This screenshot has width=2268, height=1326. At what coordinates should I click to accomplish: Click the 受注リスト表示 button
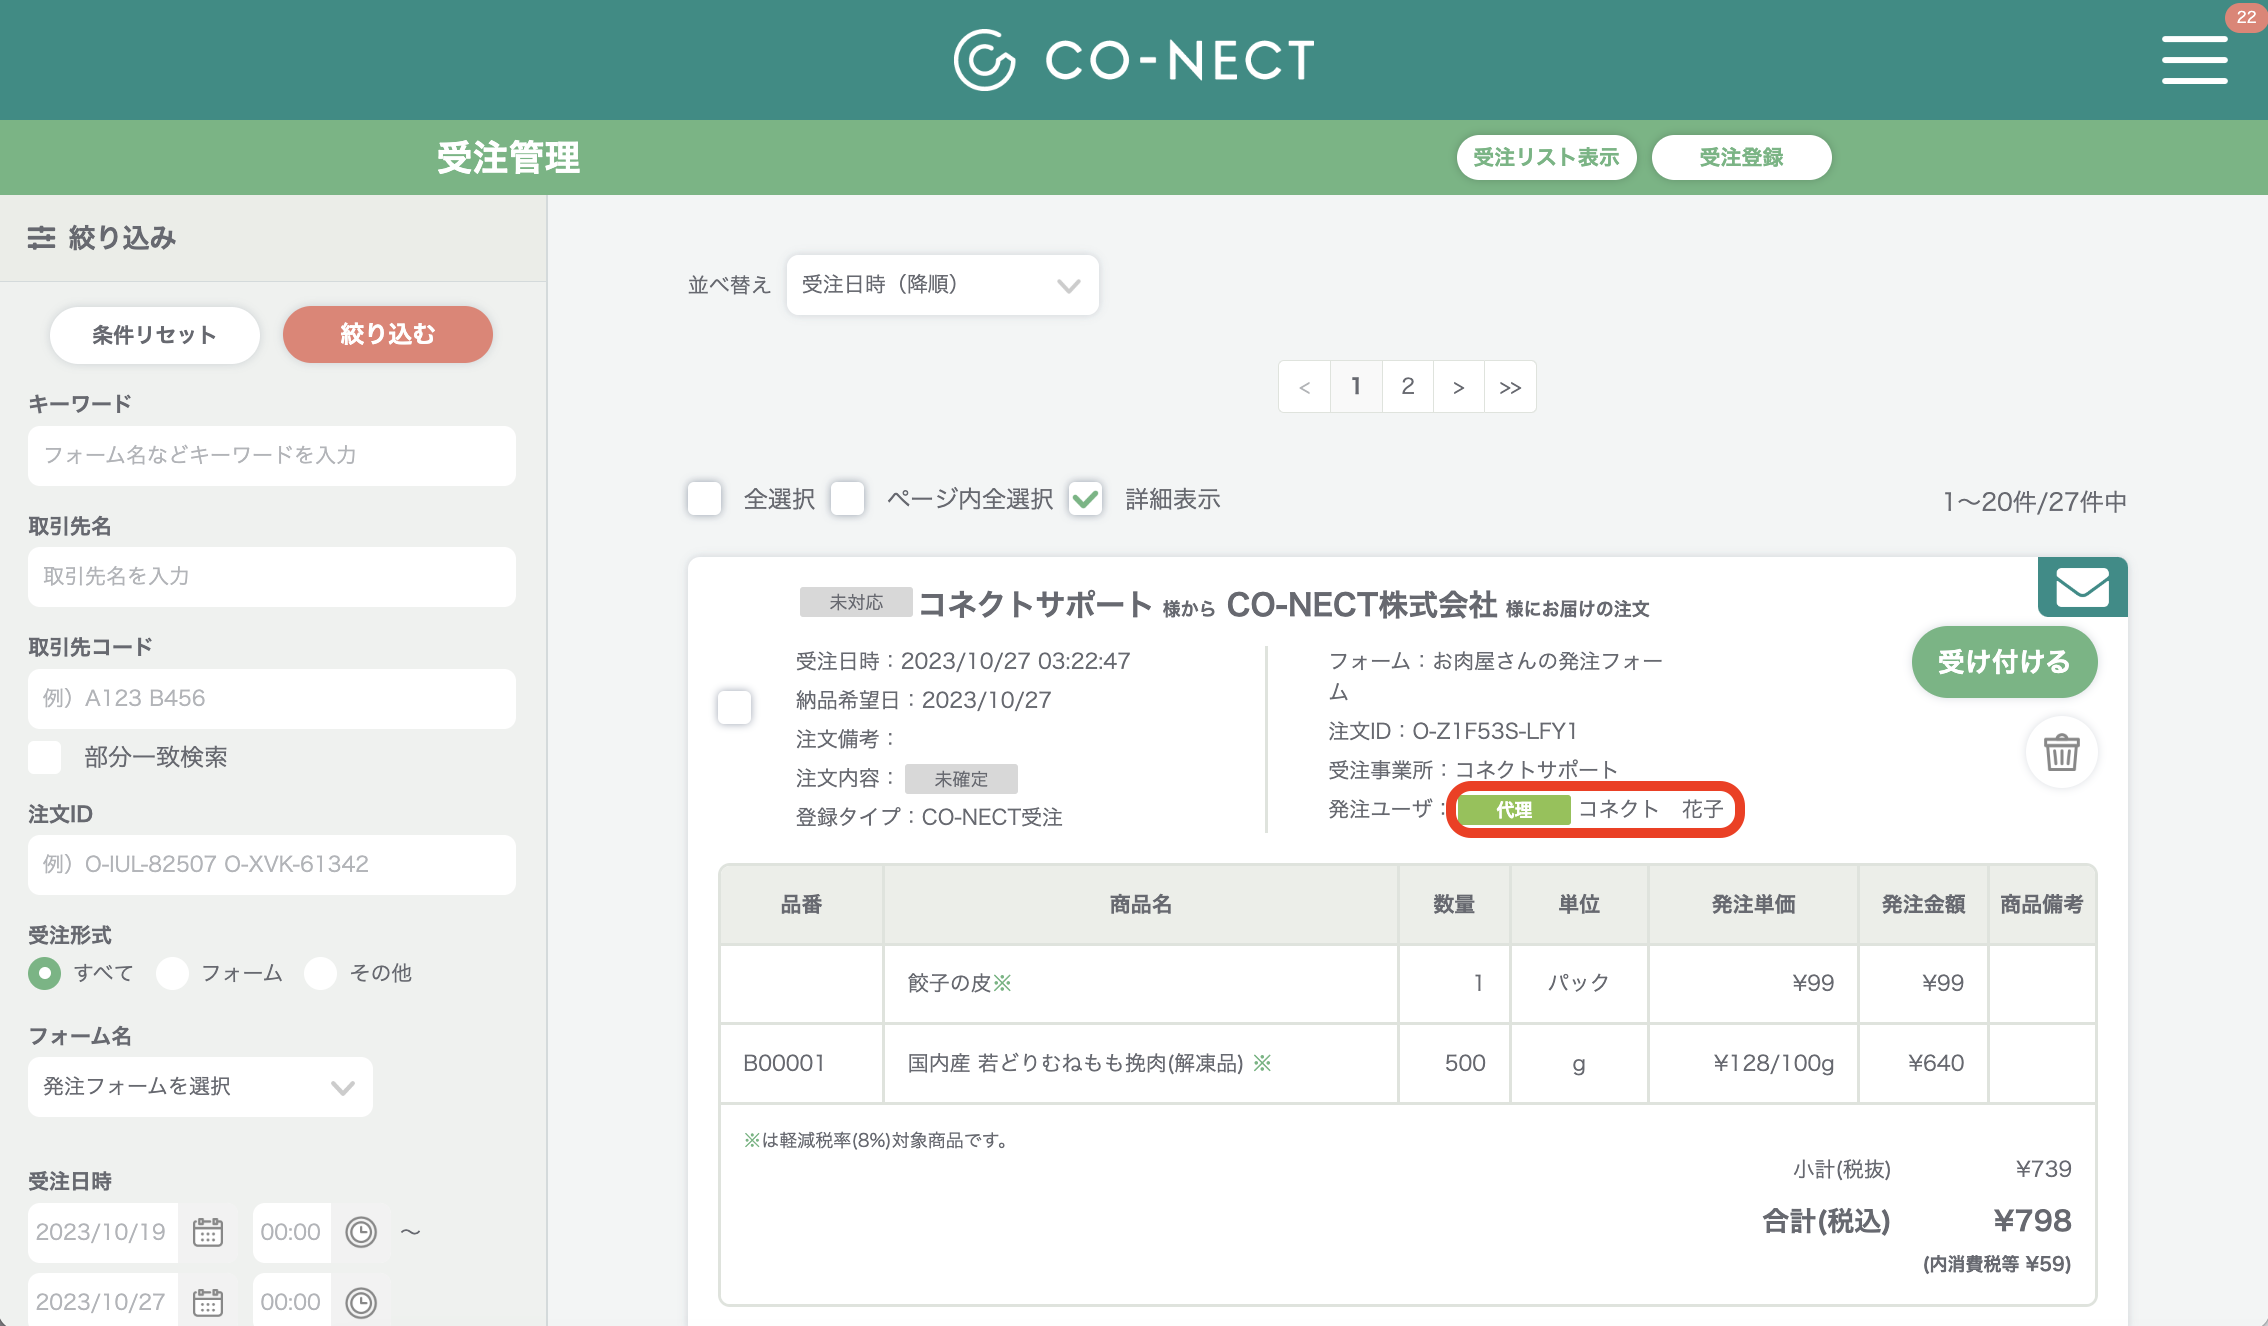pos(1546,157)
